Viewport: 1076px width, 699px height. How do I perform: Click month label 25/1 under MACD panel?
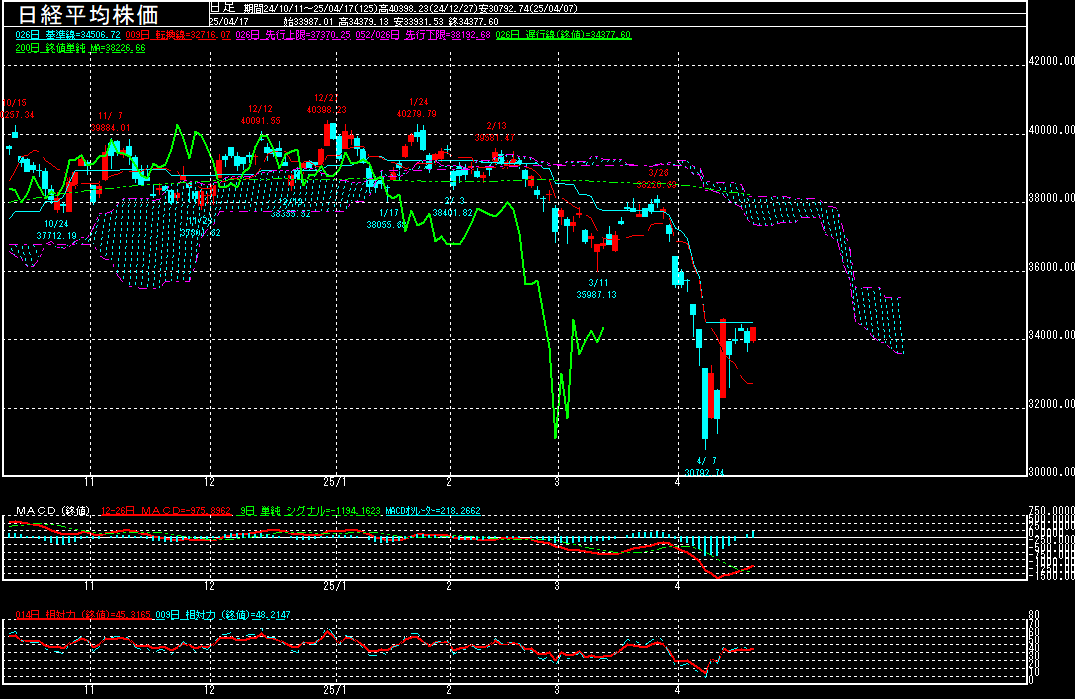[x=335, y=586]
